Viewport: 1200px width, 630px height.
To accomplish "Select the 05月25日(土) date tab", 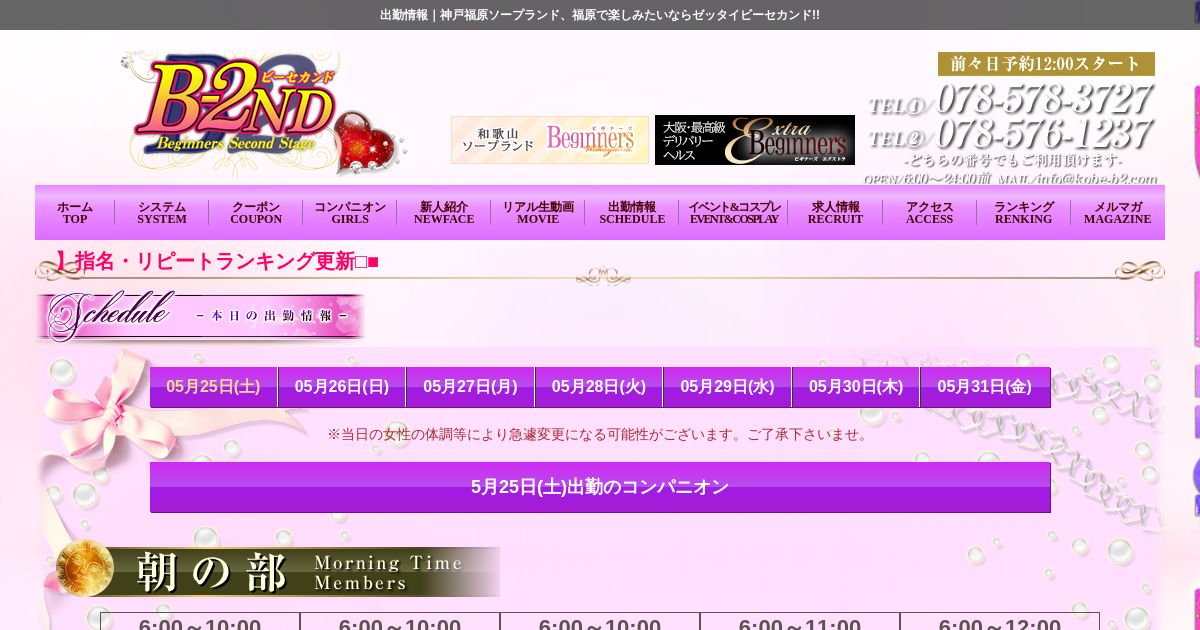I will pyautogui.click(x=213, y=387).
